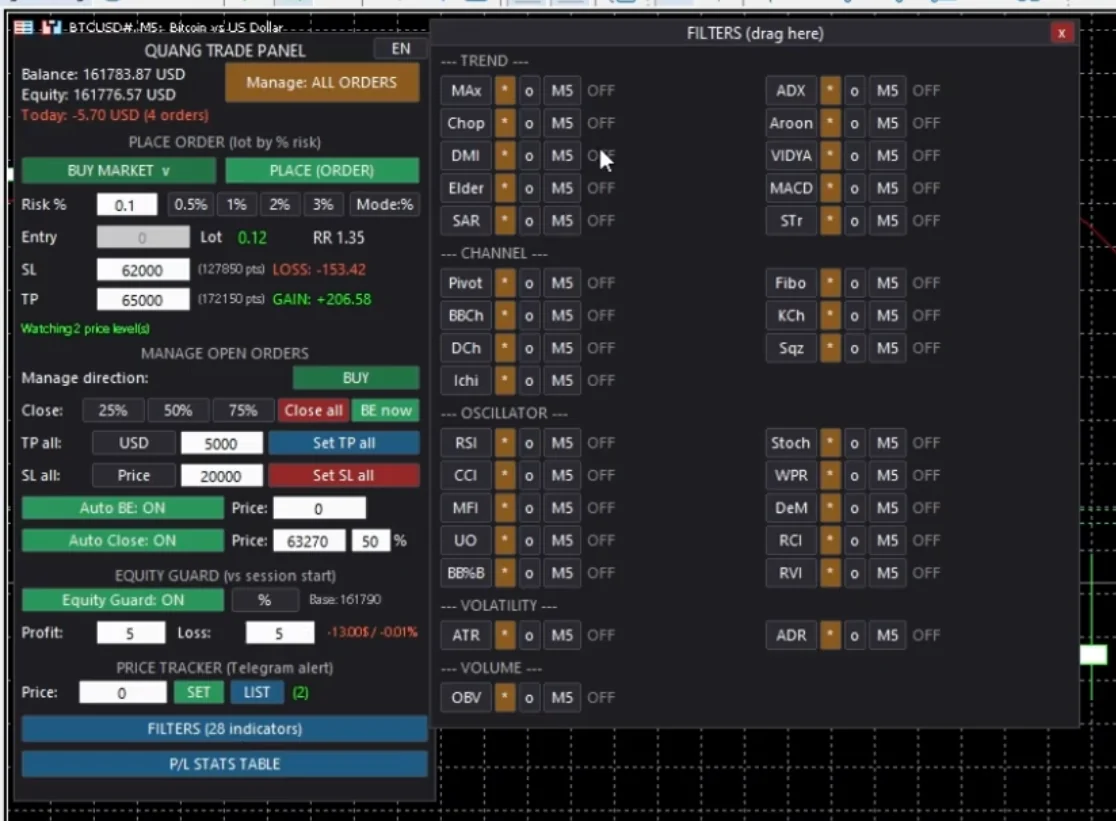
Task: Click the 'o' button next to BBCh
Action: [529, 316]
